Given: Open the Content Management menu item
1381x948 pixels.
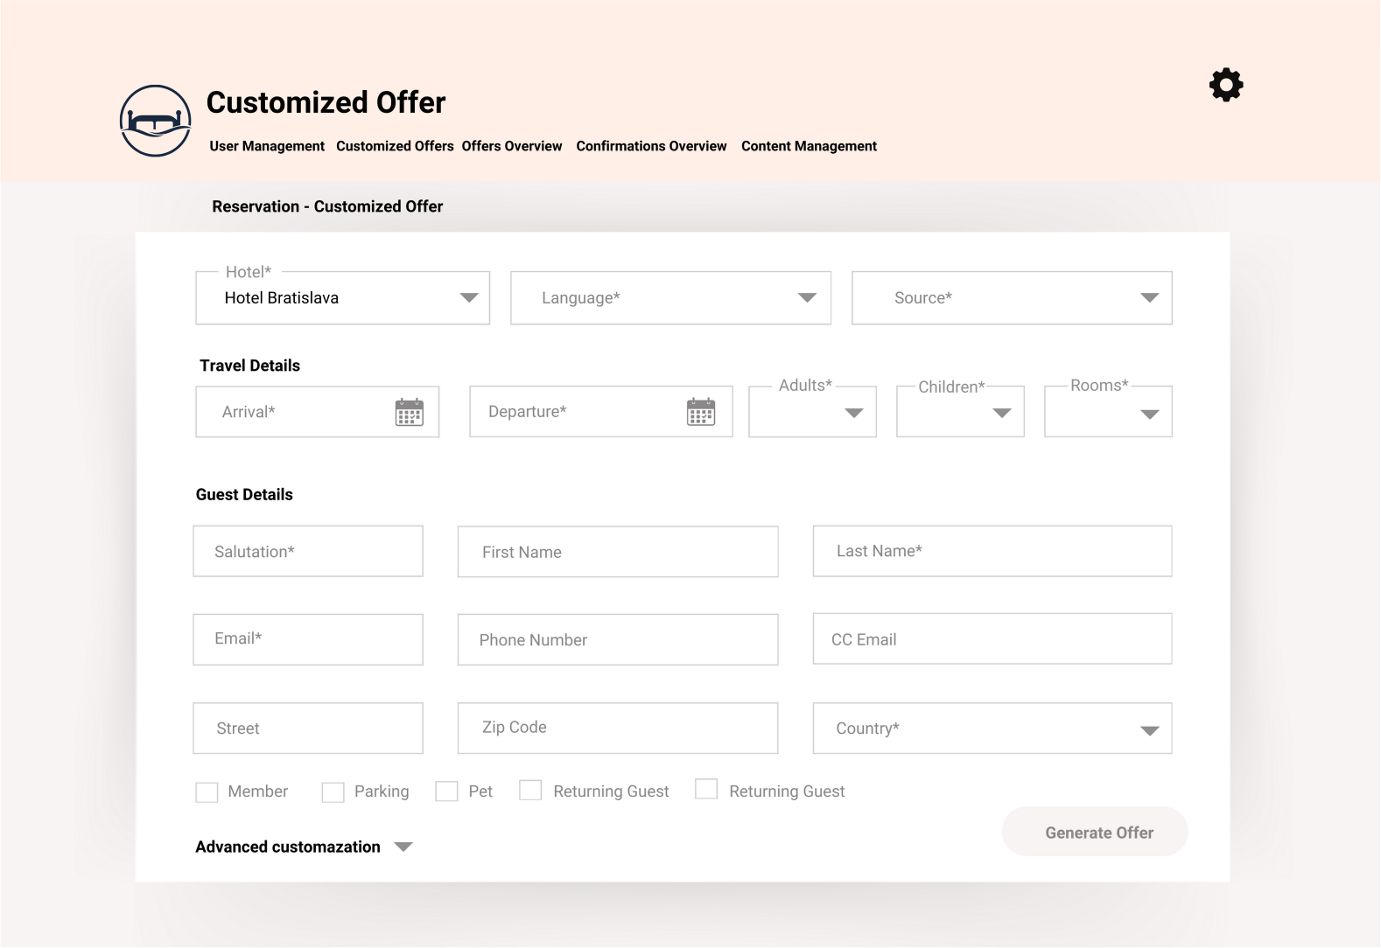Looking at the screenshot, I should (809, 146).
